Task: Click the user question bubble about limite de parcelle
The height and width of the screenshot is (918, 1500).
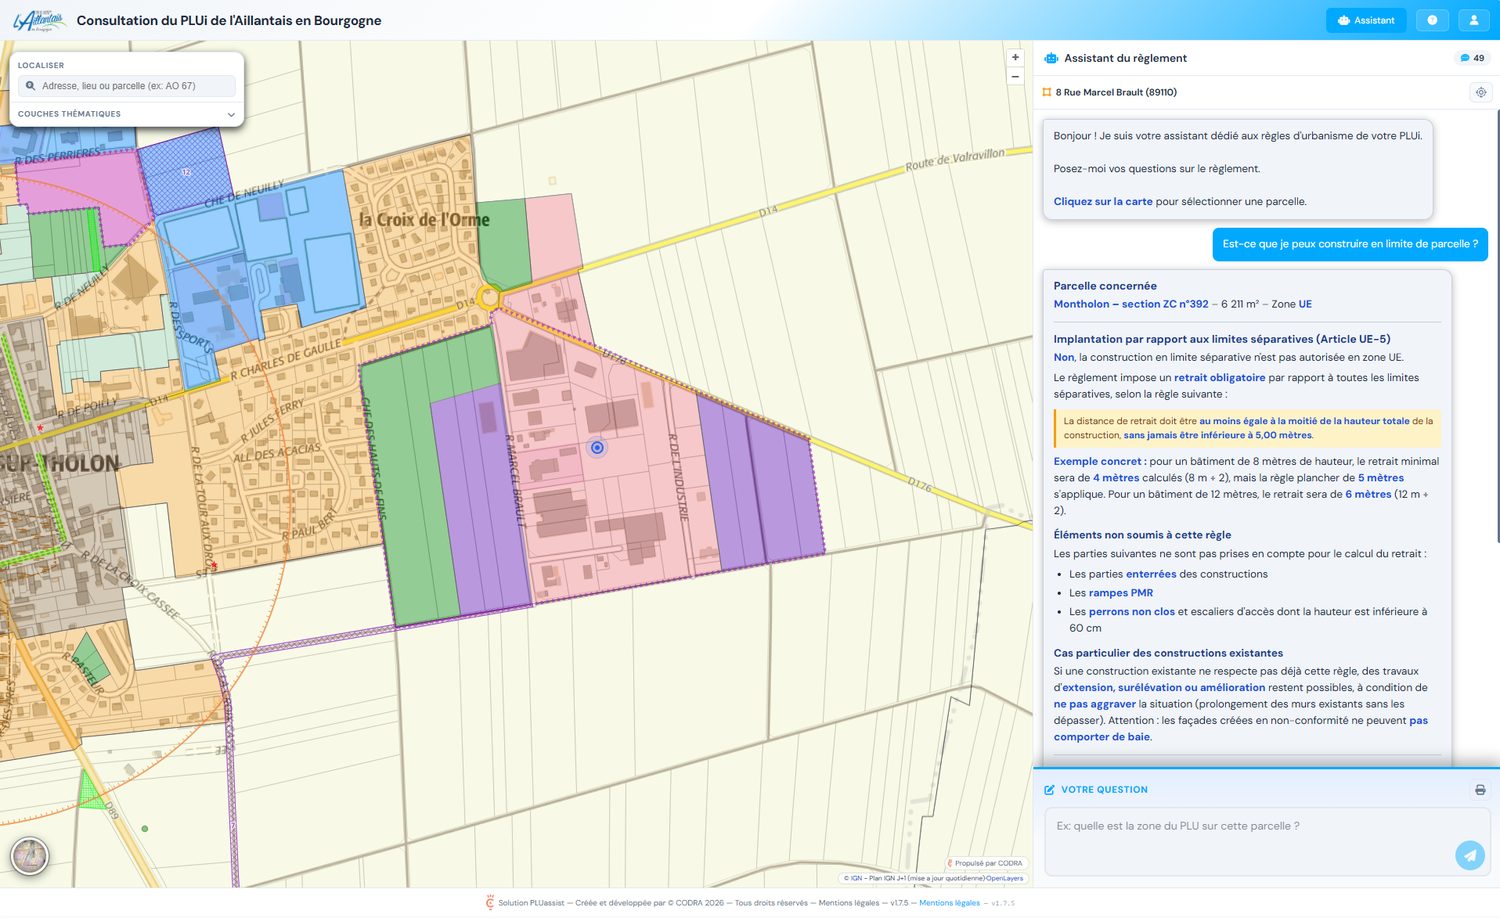Action: pyautogui.click(x=1350, y=244)
